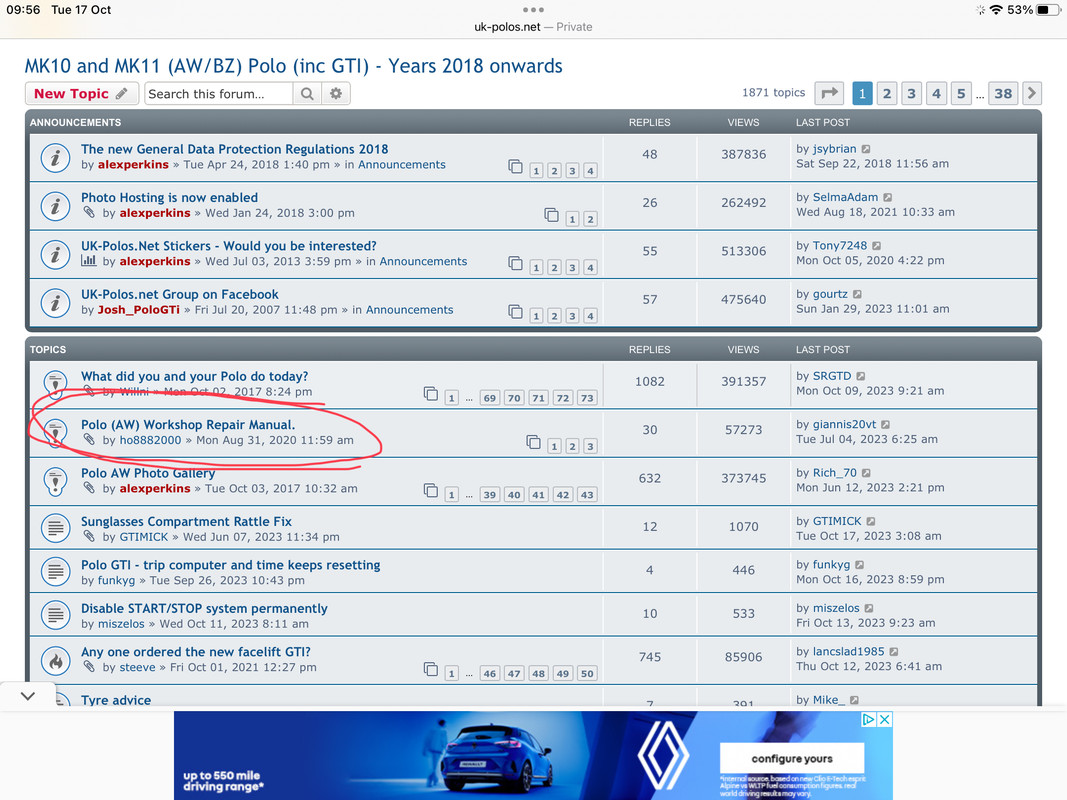Image resolution: width=1067 pixels, height=800 pixels.
Task: Open page 50 of facelift GTI thread
Action: click(x=587, y=673)
